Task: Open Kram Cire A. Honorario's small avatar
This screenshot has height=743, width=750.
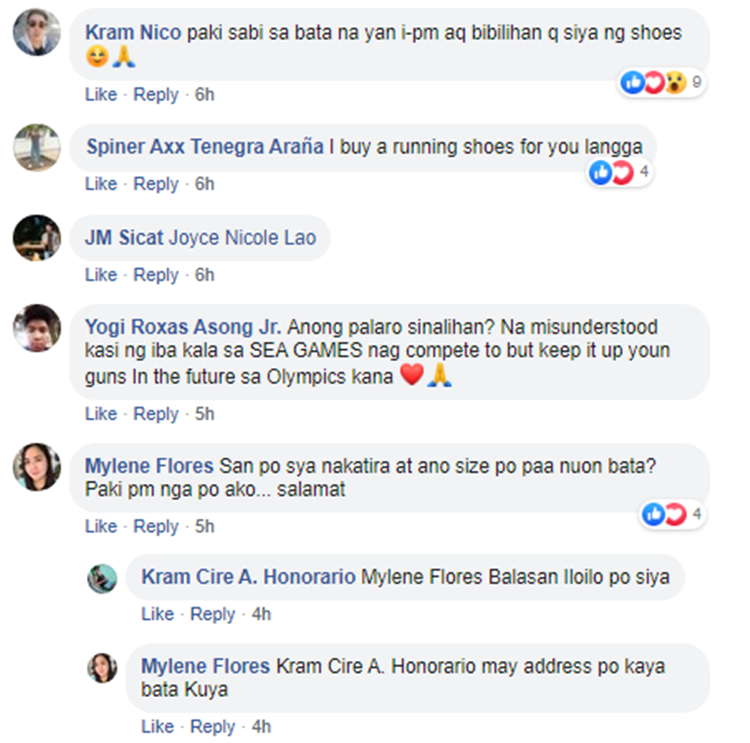Action: point(102,579)
